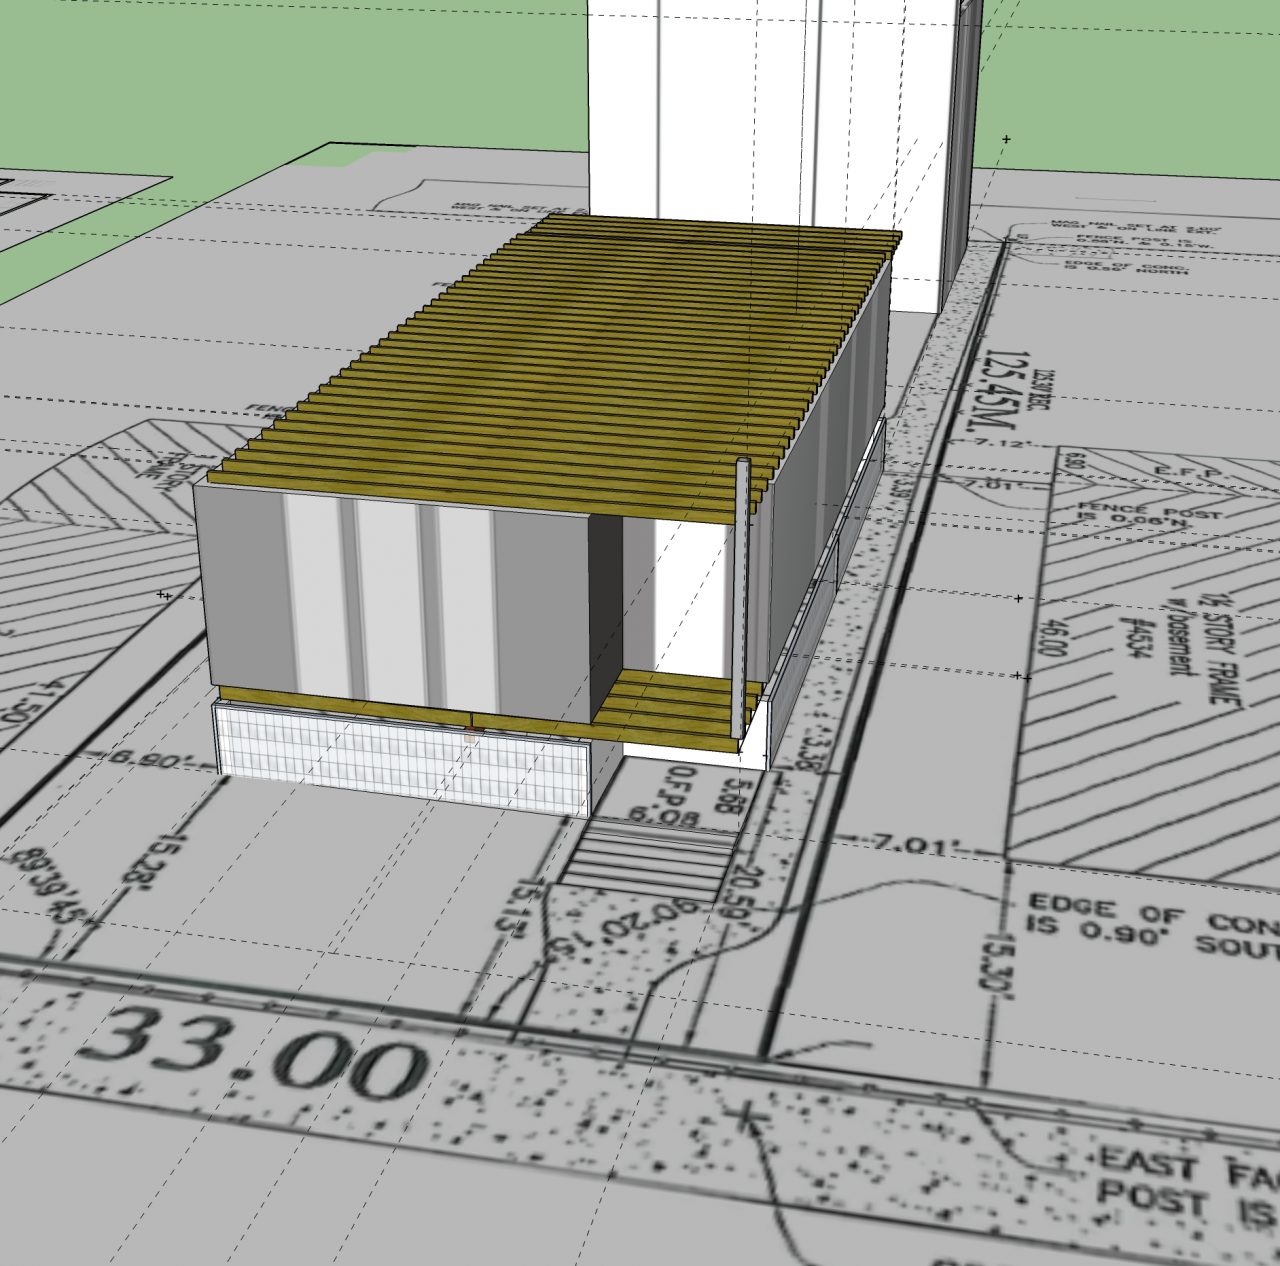Click the wooden porch deck floor

point(668,705)
